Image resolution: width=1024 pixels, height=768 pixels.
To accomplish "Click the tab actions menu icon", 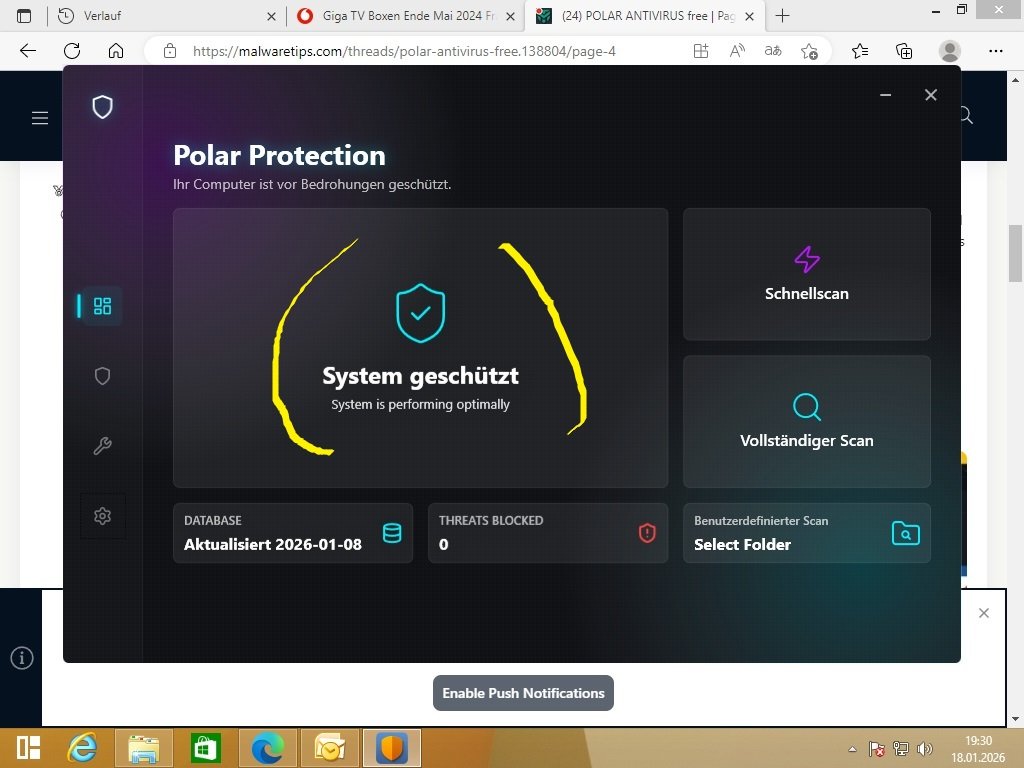I will pos(24,16).
